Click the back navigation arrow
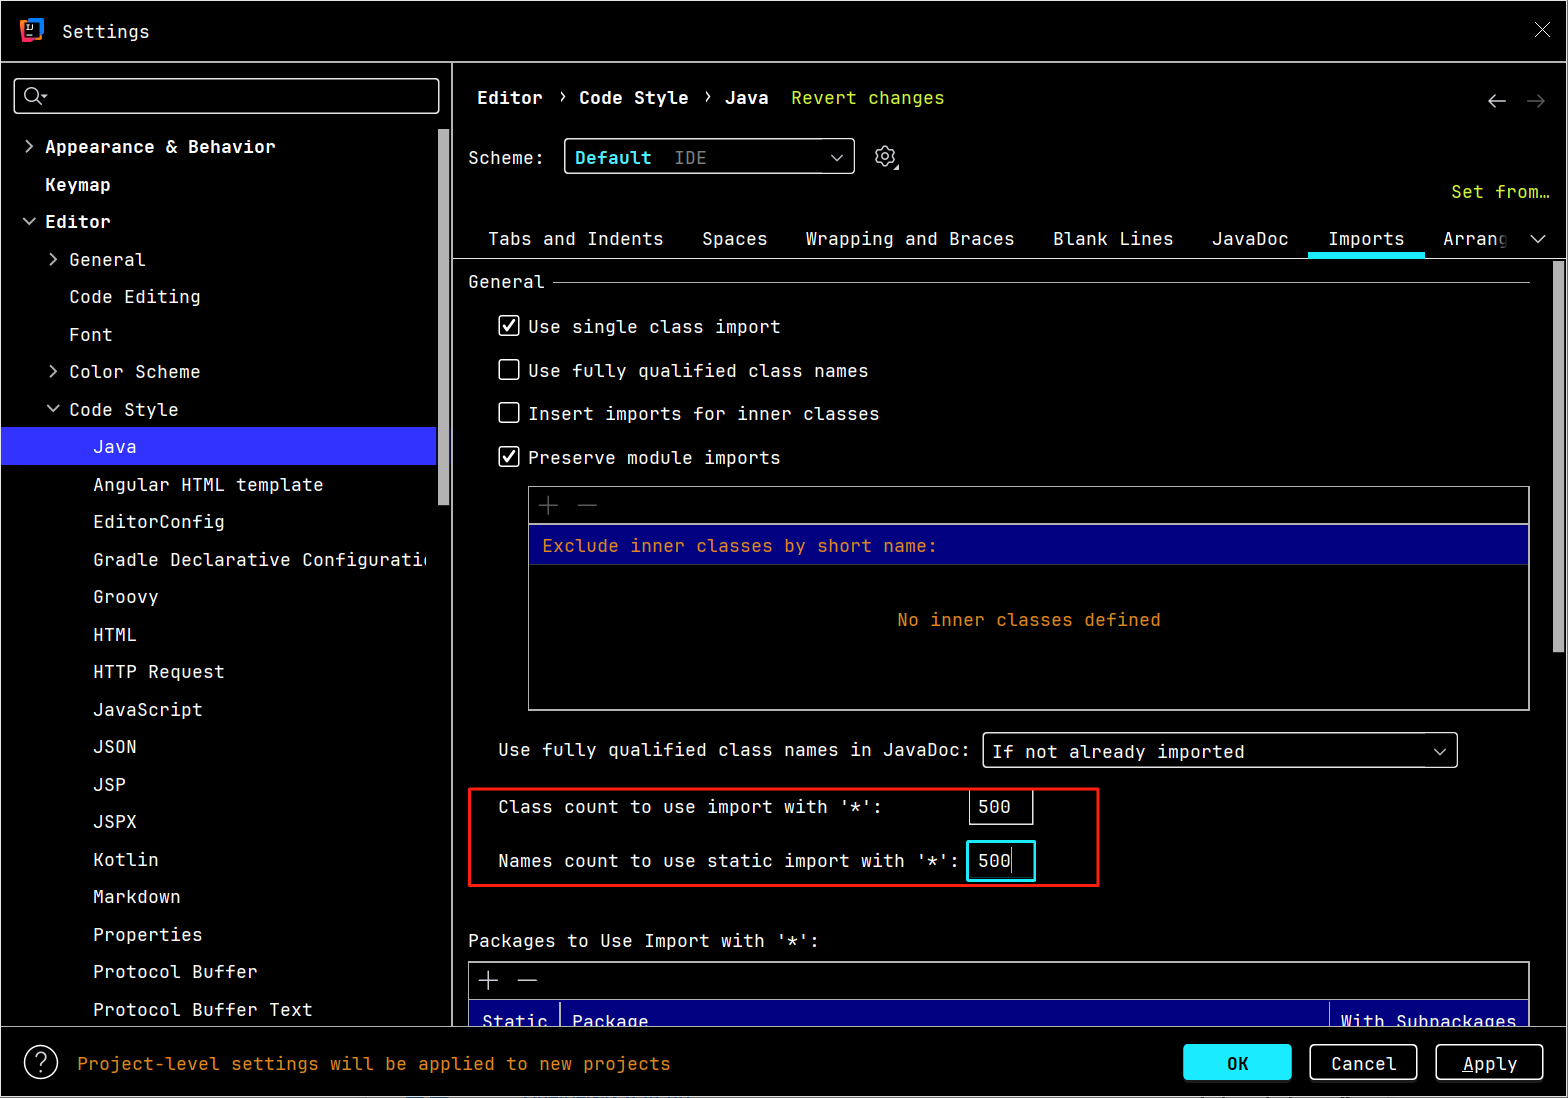This screenshot has width=1568, height=1098. point(1496,101)
